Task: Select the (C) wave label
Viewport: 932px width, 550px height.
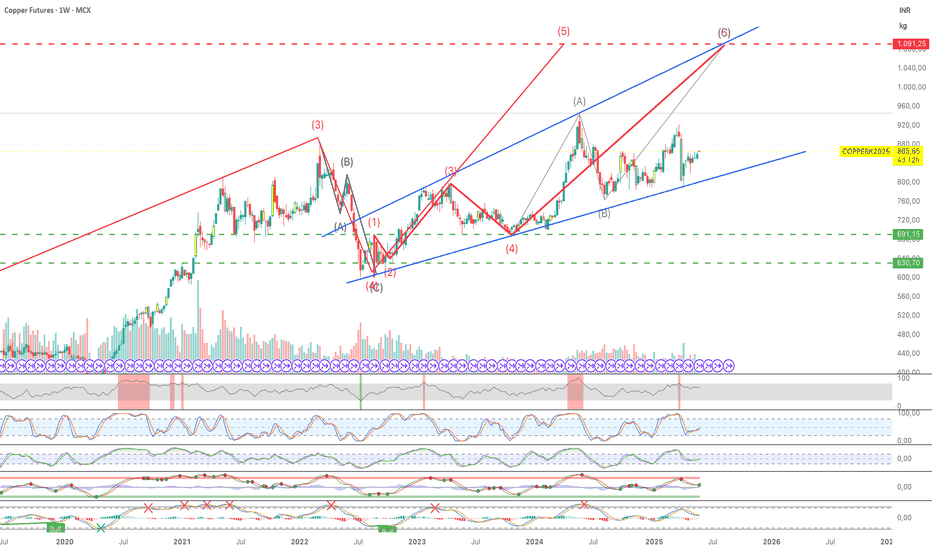Action: tap(376, 288)
